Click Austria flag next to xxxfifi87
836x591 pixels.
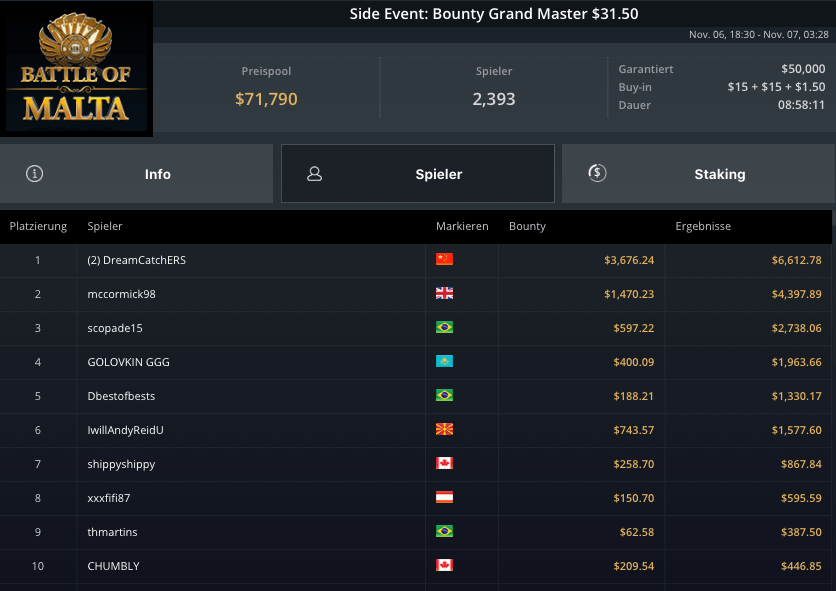click(x=444, y=498)
